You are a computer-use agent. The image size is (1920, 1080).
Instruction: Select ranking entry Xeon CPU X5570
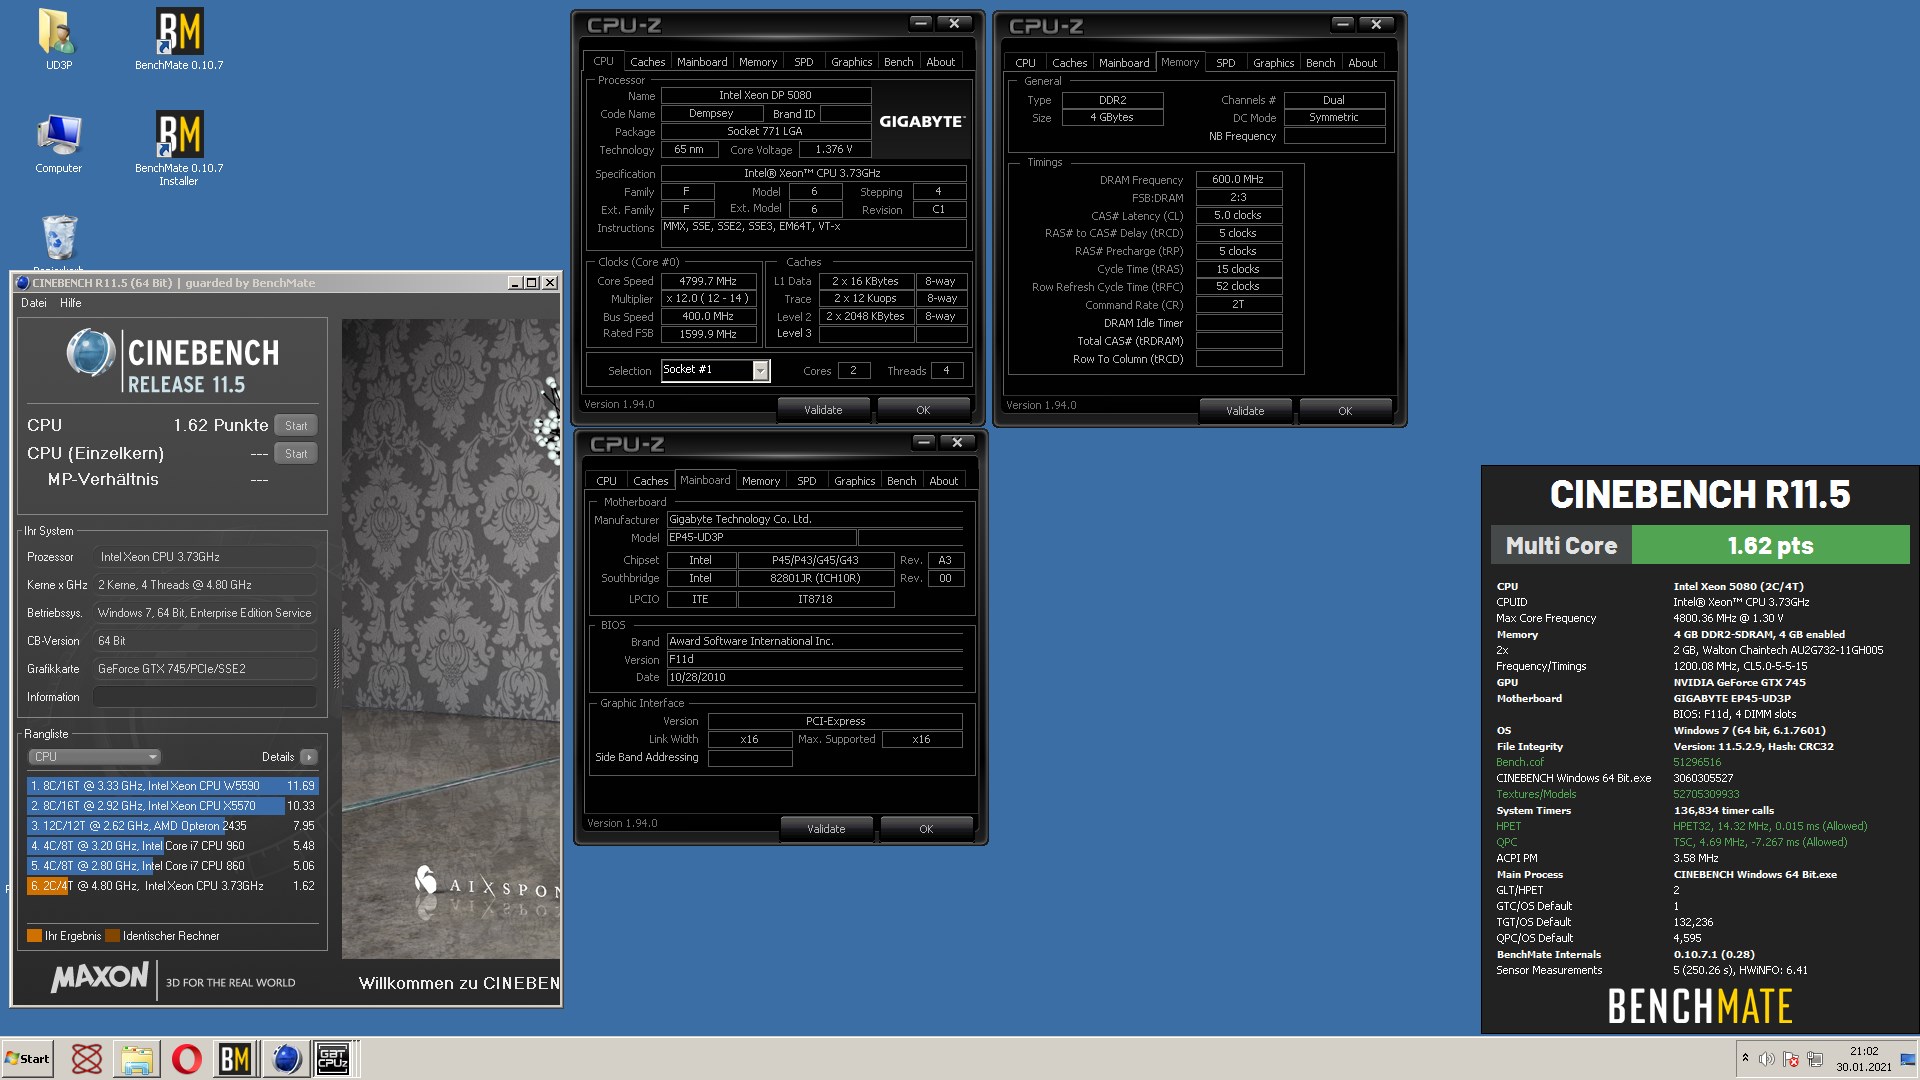(x=173, y=806)
